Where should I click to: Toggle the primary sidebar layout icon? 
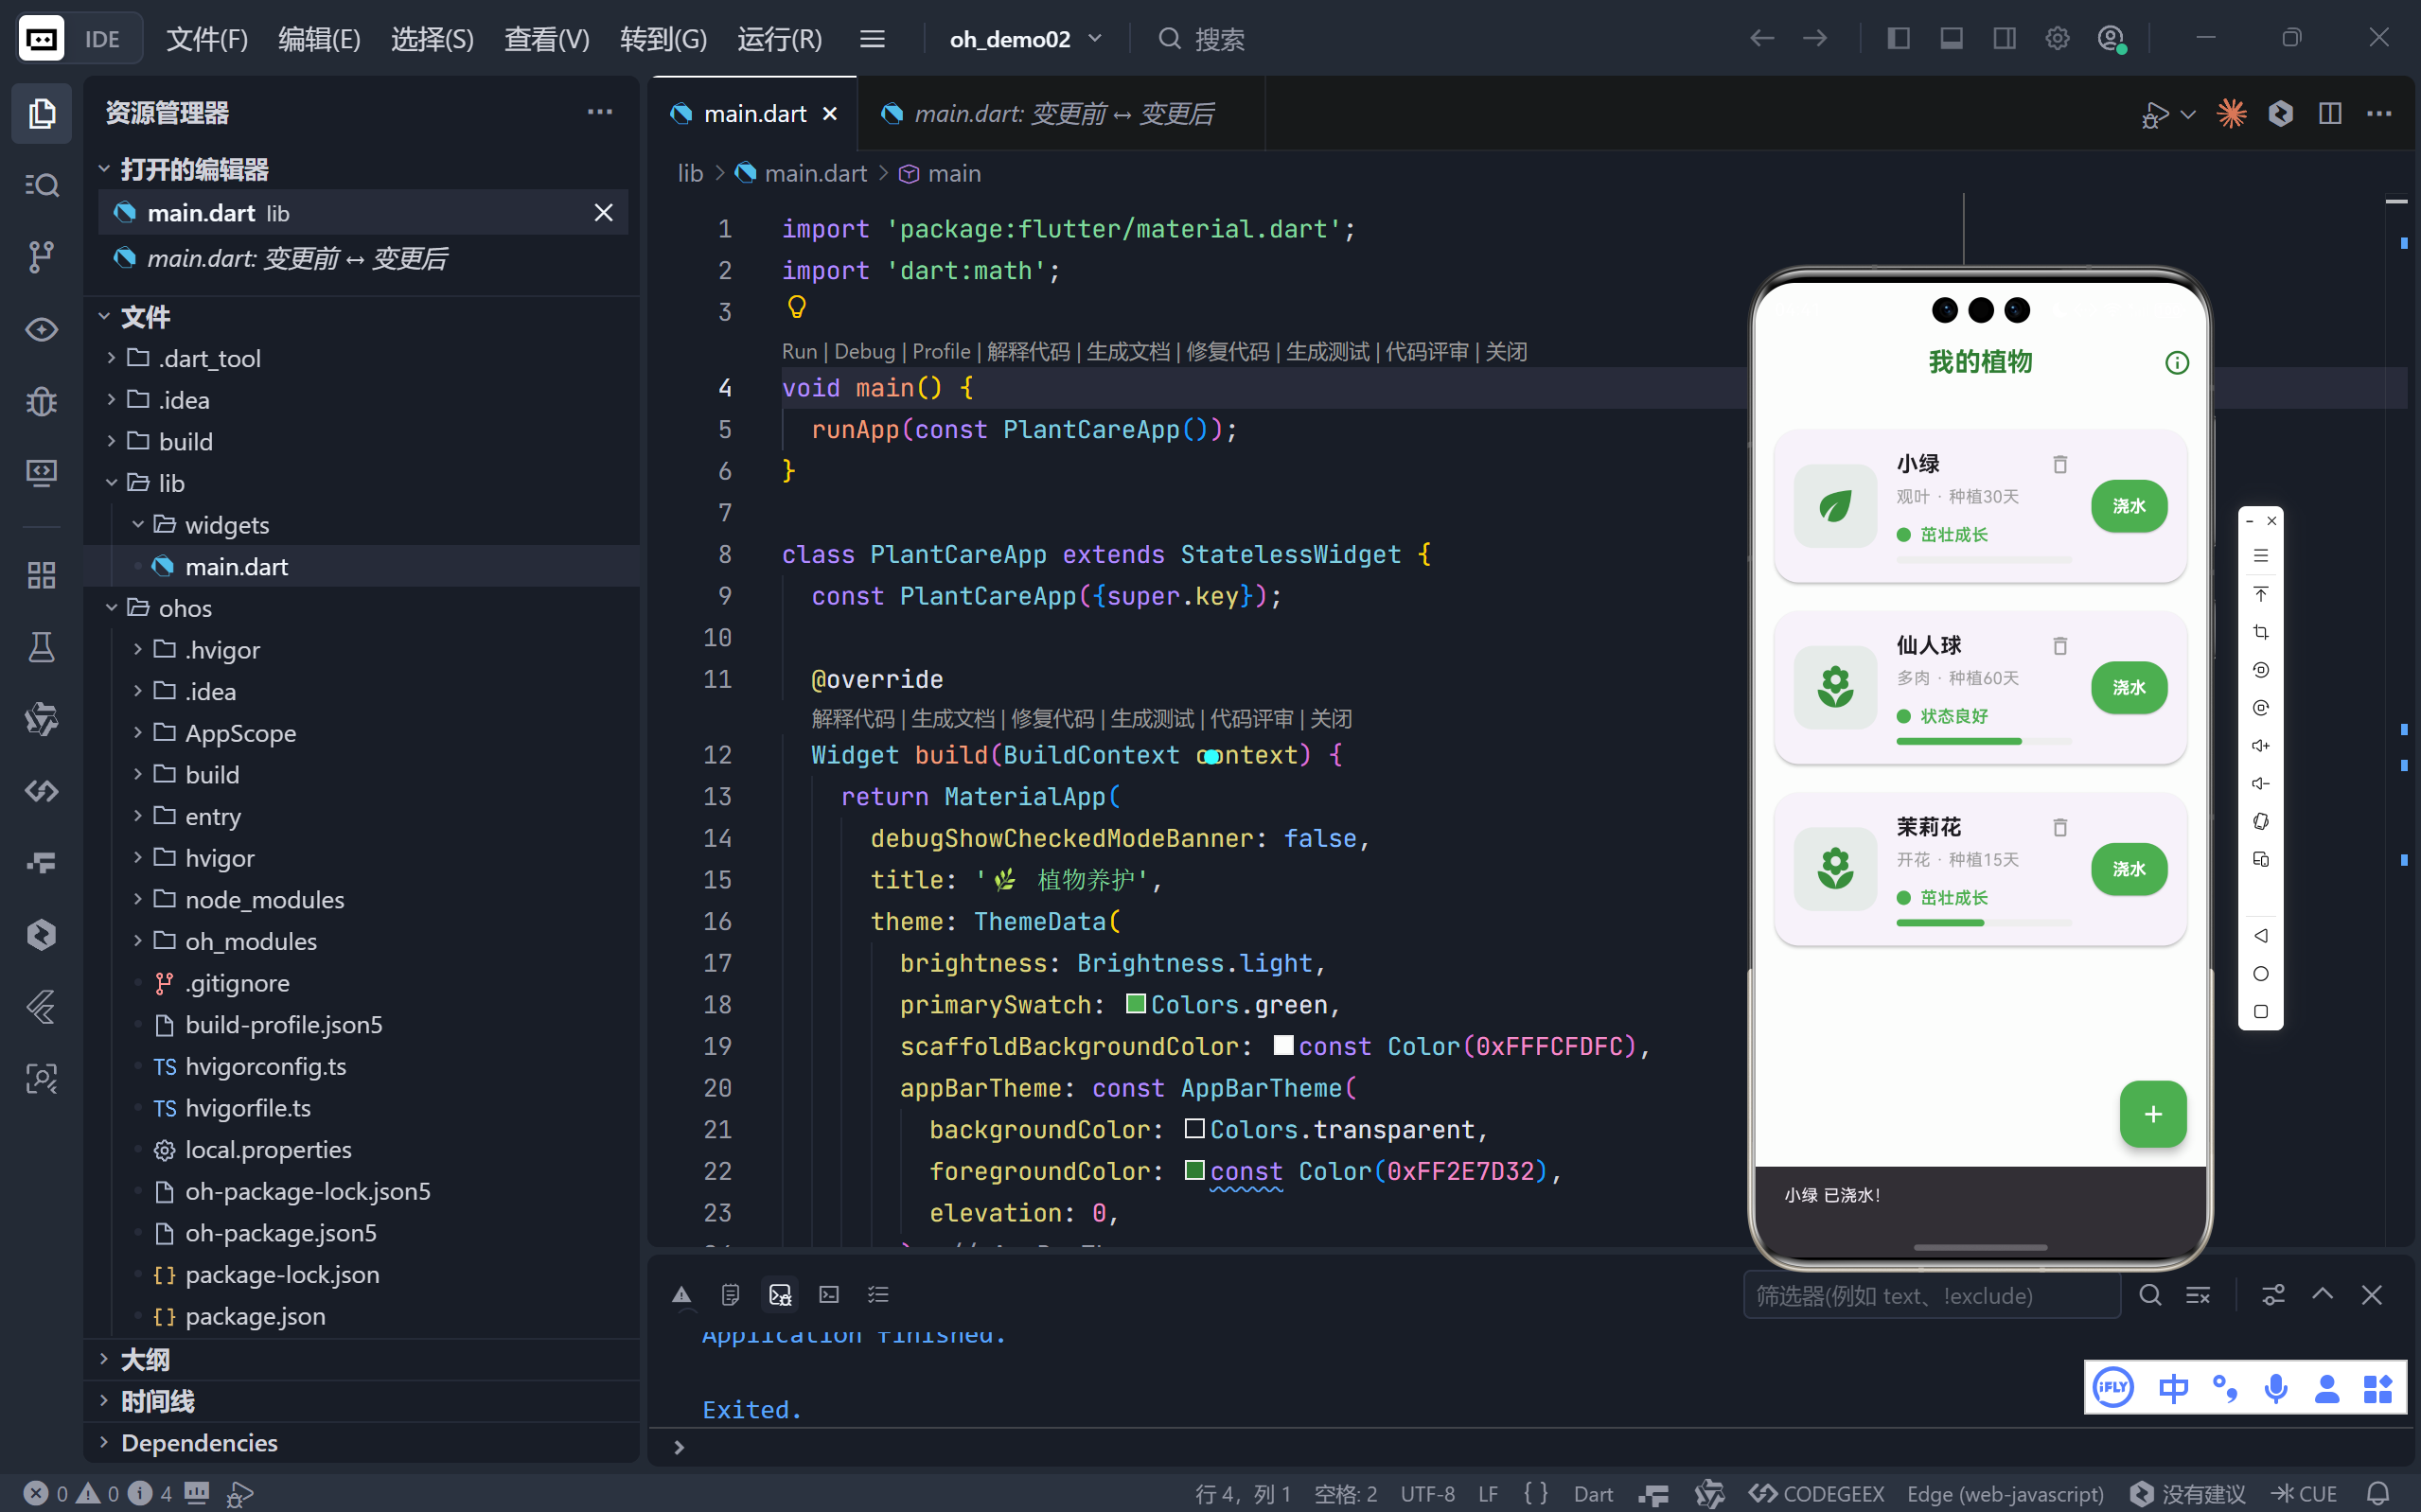(1898, 39)
